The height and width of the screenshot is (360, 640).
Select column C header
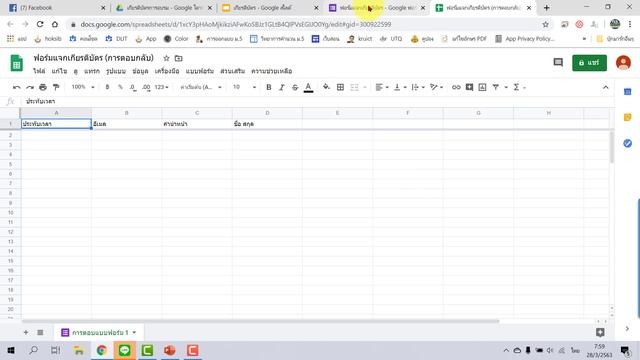coord(197,113)
